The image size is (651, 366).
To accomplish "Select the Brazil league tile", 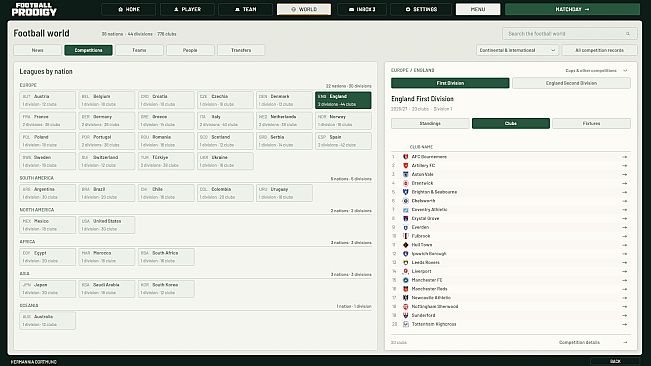I will click(107, 193).
